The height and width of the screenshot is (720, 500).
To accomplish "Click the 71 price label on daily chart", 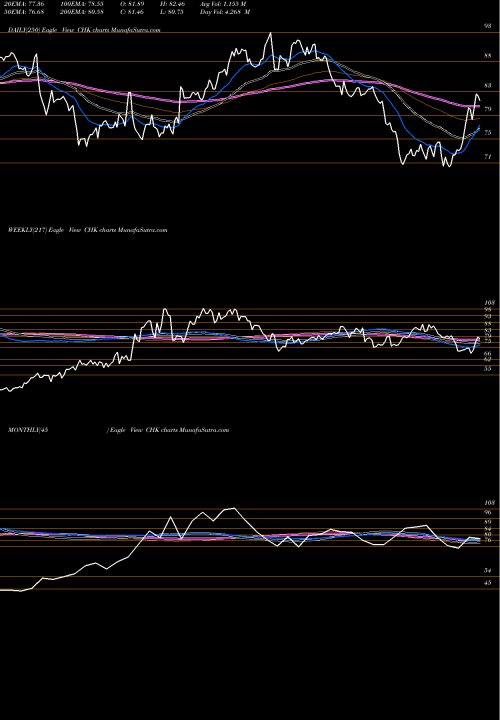I will 488,157.
